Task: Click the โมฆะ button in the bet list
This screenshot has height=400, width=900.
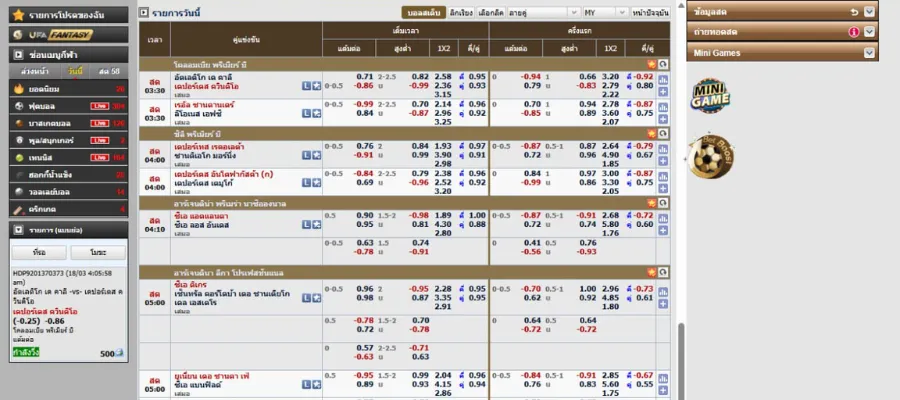Action: pos(98,253)
